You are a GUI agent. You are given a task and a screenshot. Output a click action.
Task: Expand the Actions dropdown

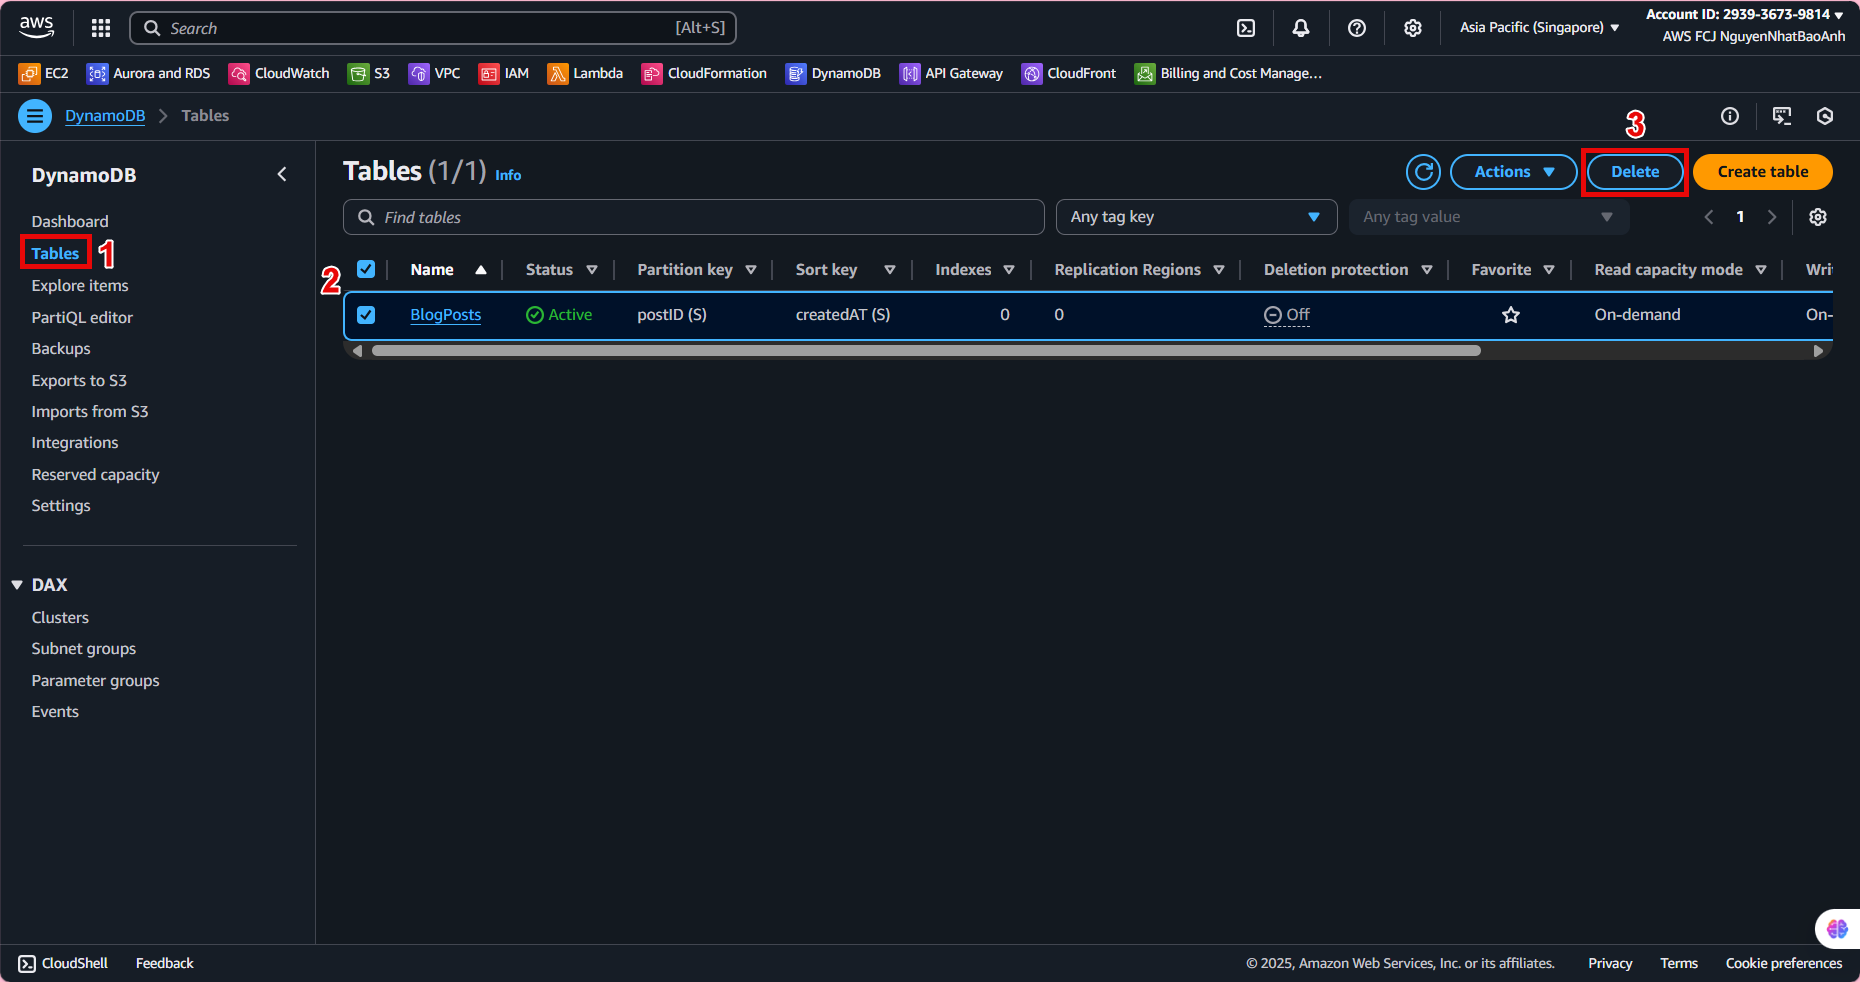1513,172
